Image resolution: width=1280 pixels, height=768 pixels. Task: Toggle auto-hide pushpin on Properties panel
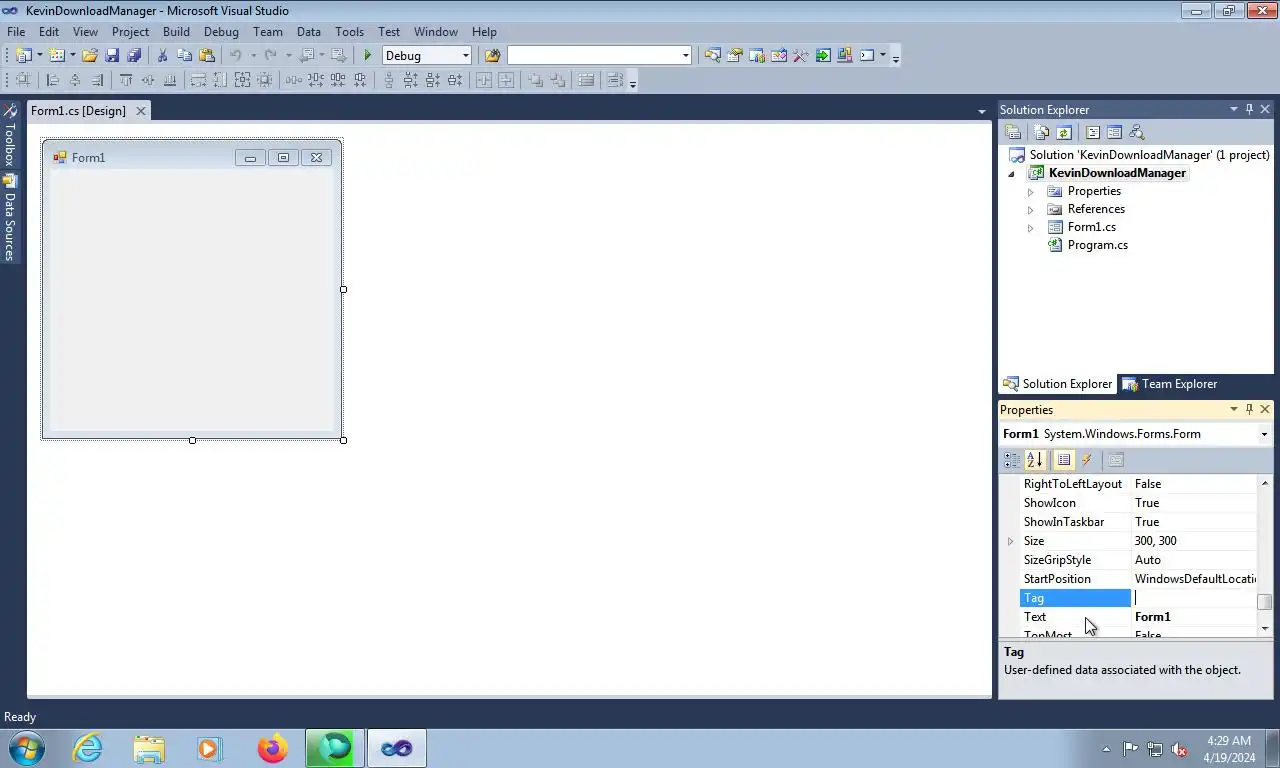(x=1249, y=409)
